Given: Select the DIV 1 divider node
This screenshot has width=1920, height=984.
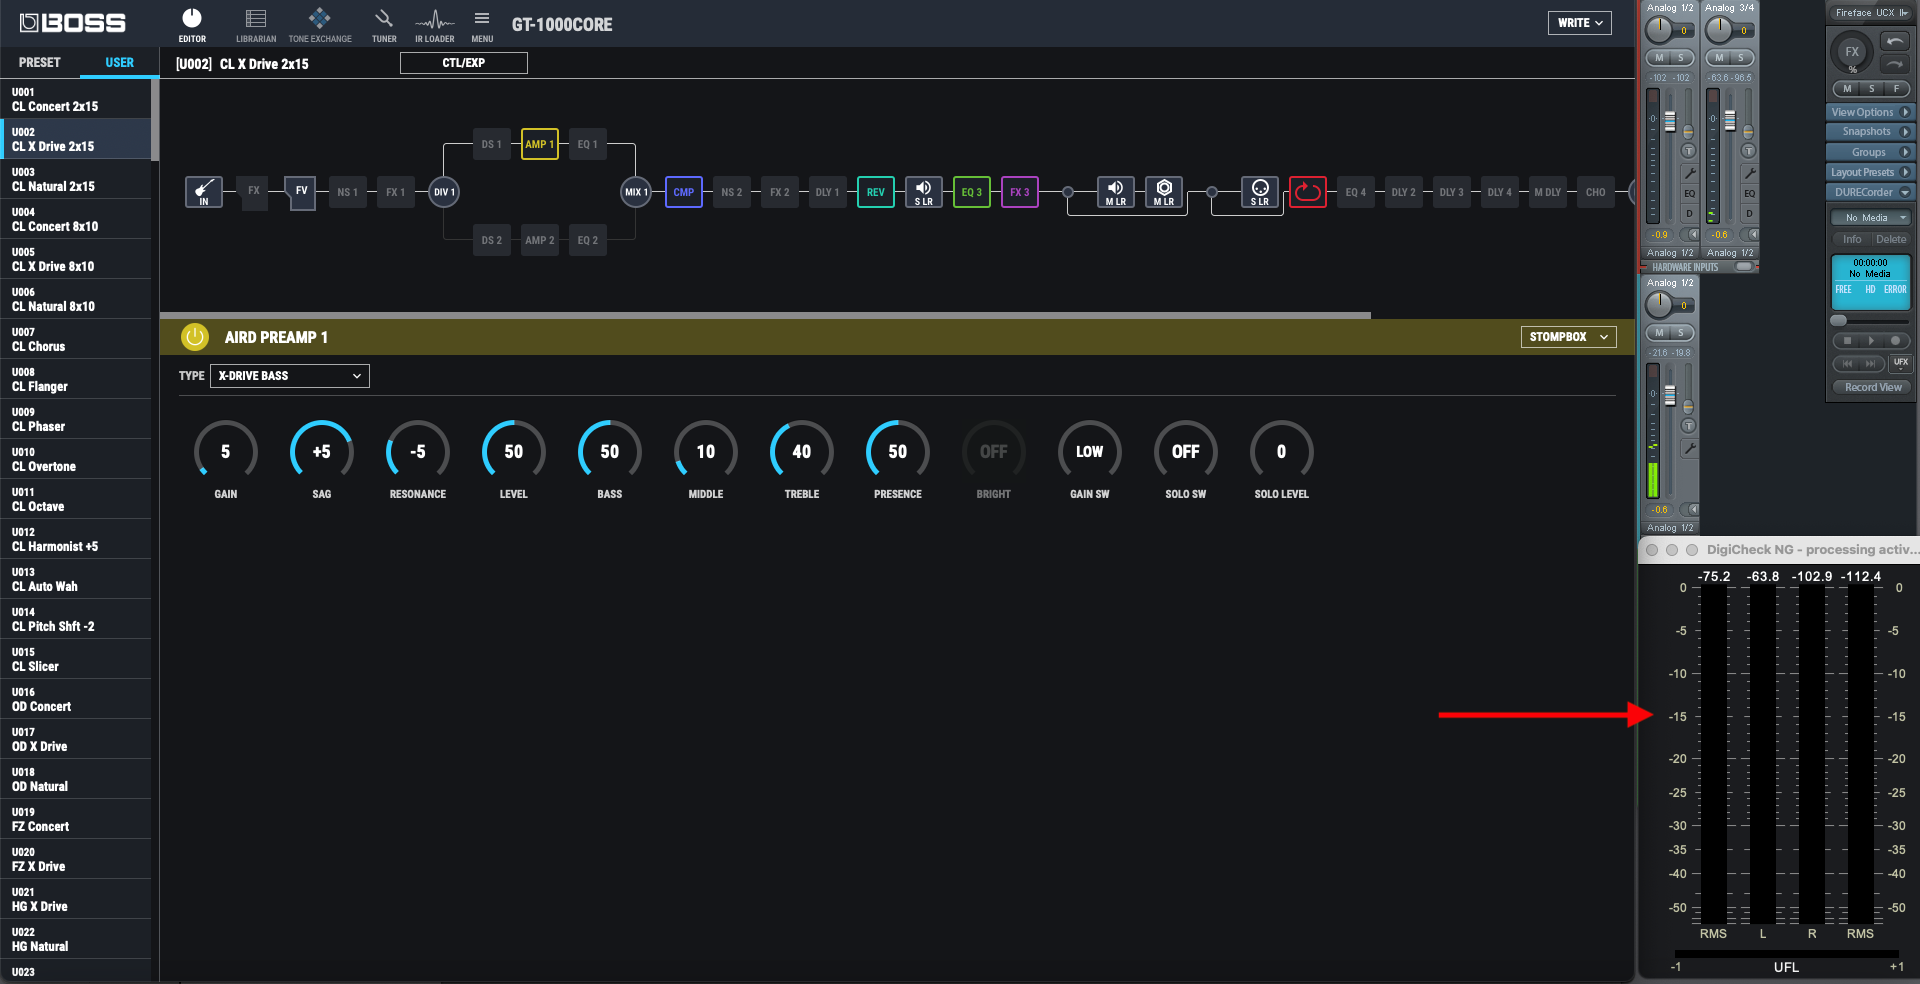Looking at the screenshot, I should tap(444, 192).
